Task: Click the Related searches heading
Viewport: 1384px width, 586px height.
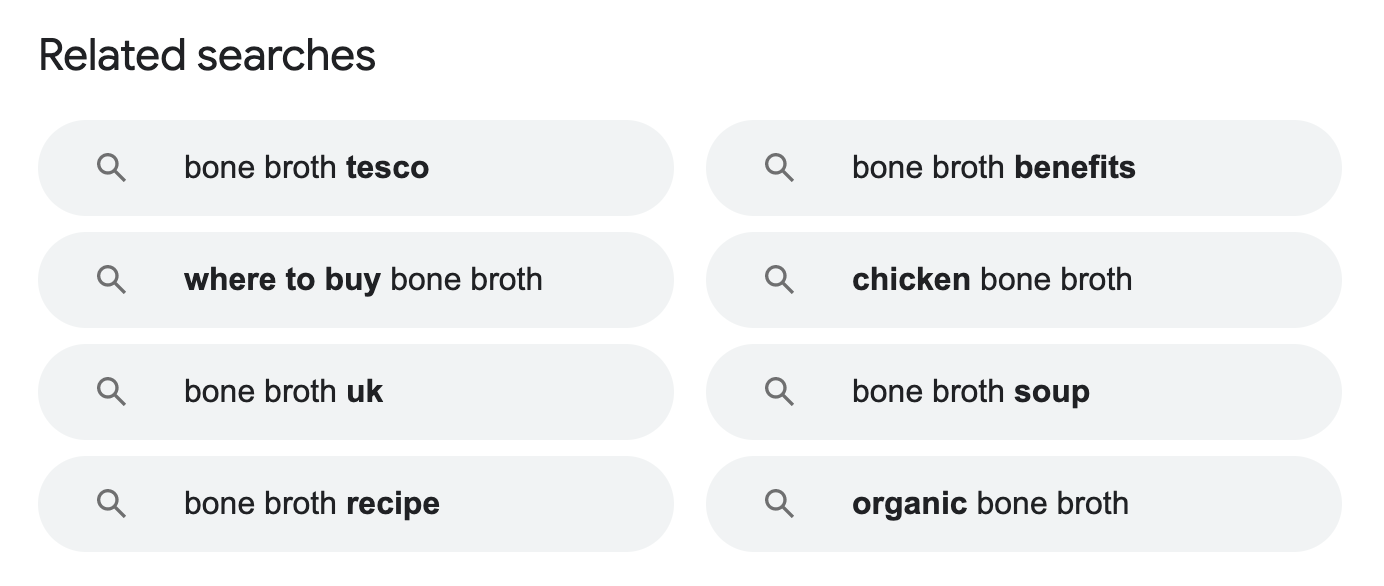Action: [x=207, y=55]
